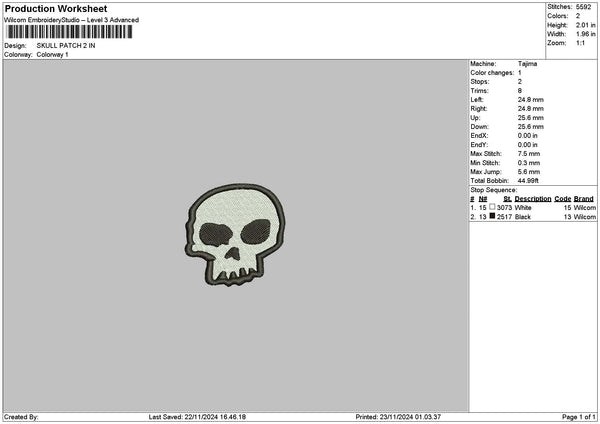Click the White color swatch in Stop Sequence
Screen dimensions: 600x424
point(492,207)
